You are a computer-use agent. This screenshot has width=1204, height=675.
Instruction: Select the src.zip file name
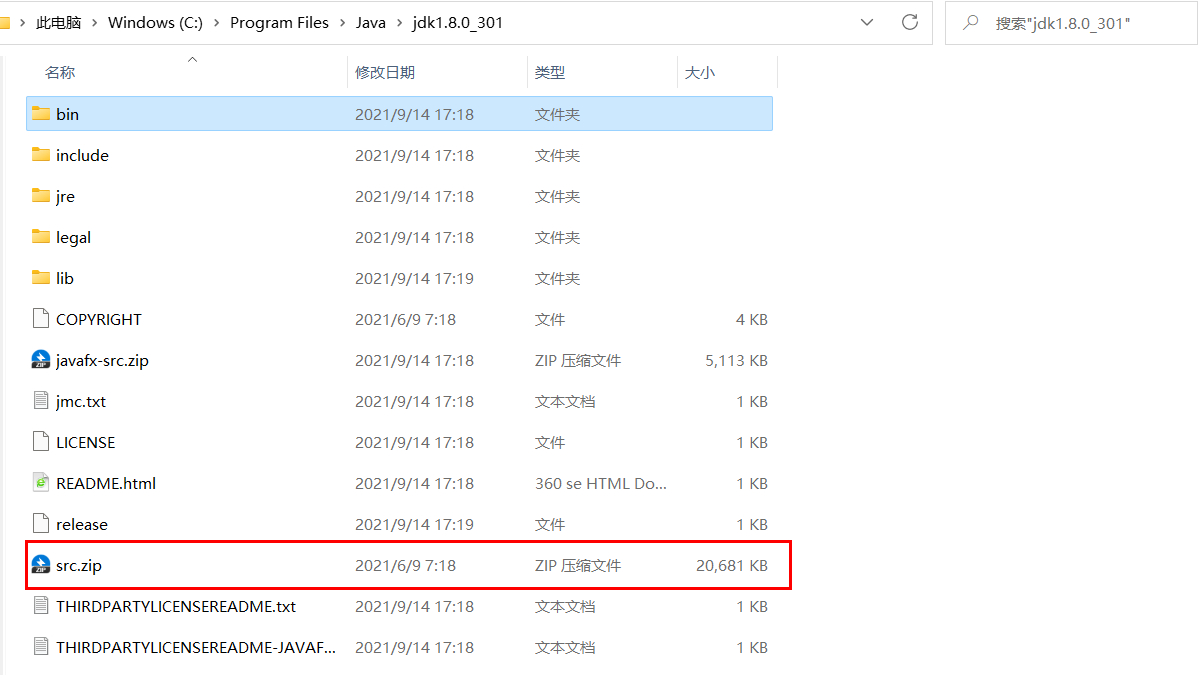tap(79, 565)
